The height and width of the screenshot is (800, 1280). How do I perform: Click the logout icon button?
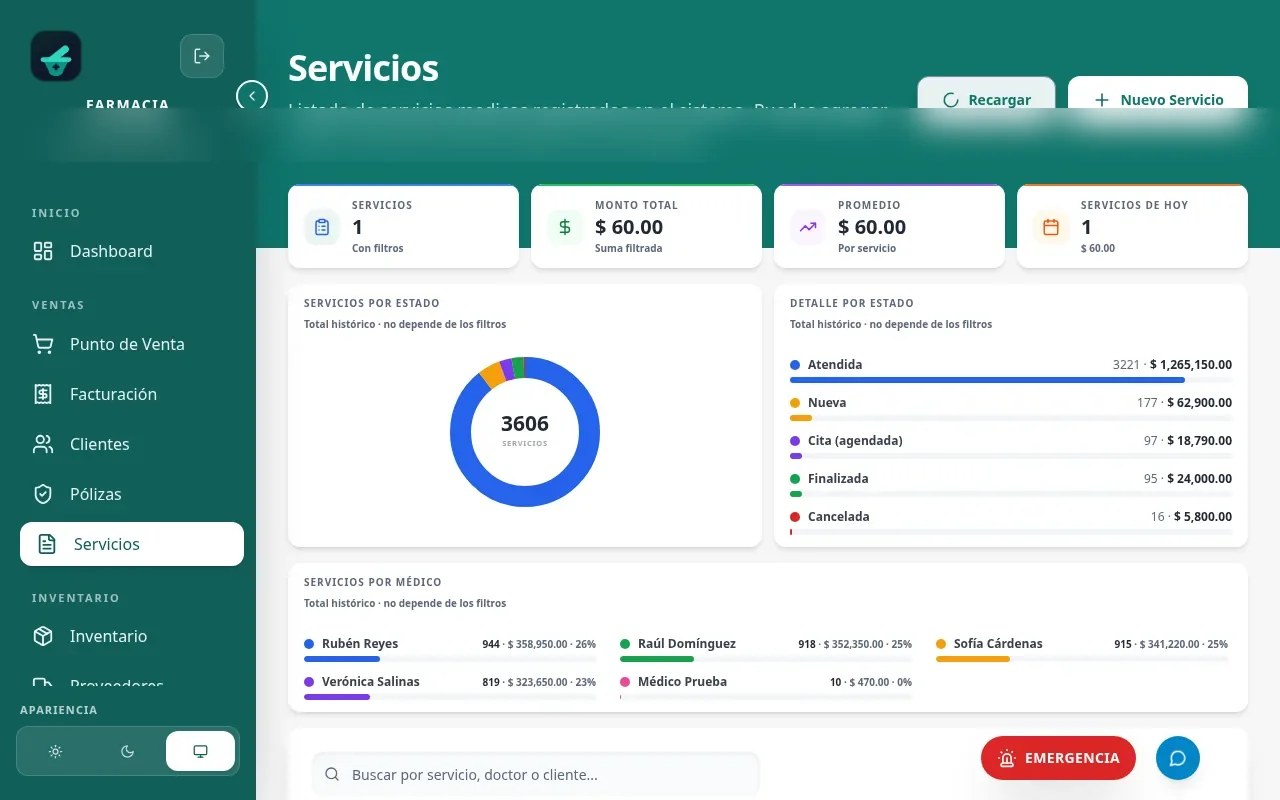[202, 56]
